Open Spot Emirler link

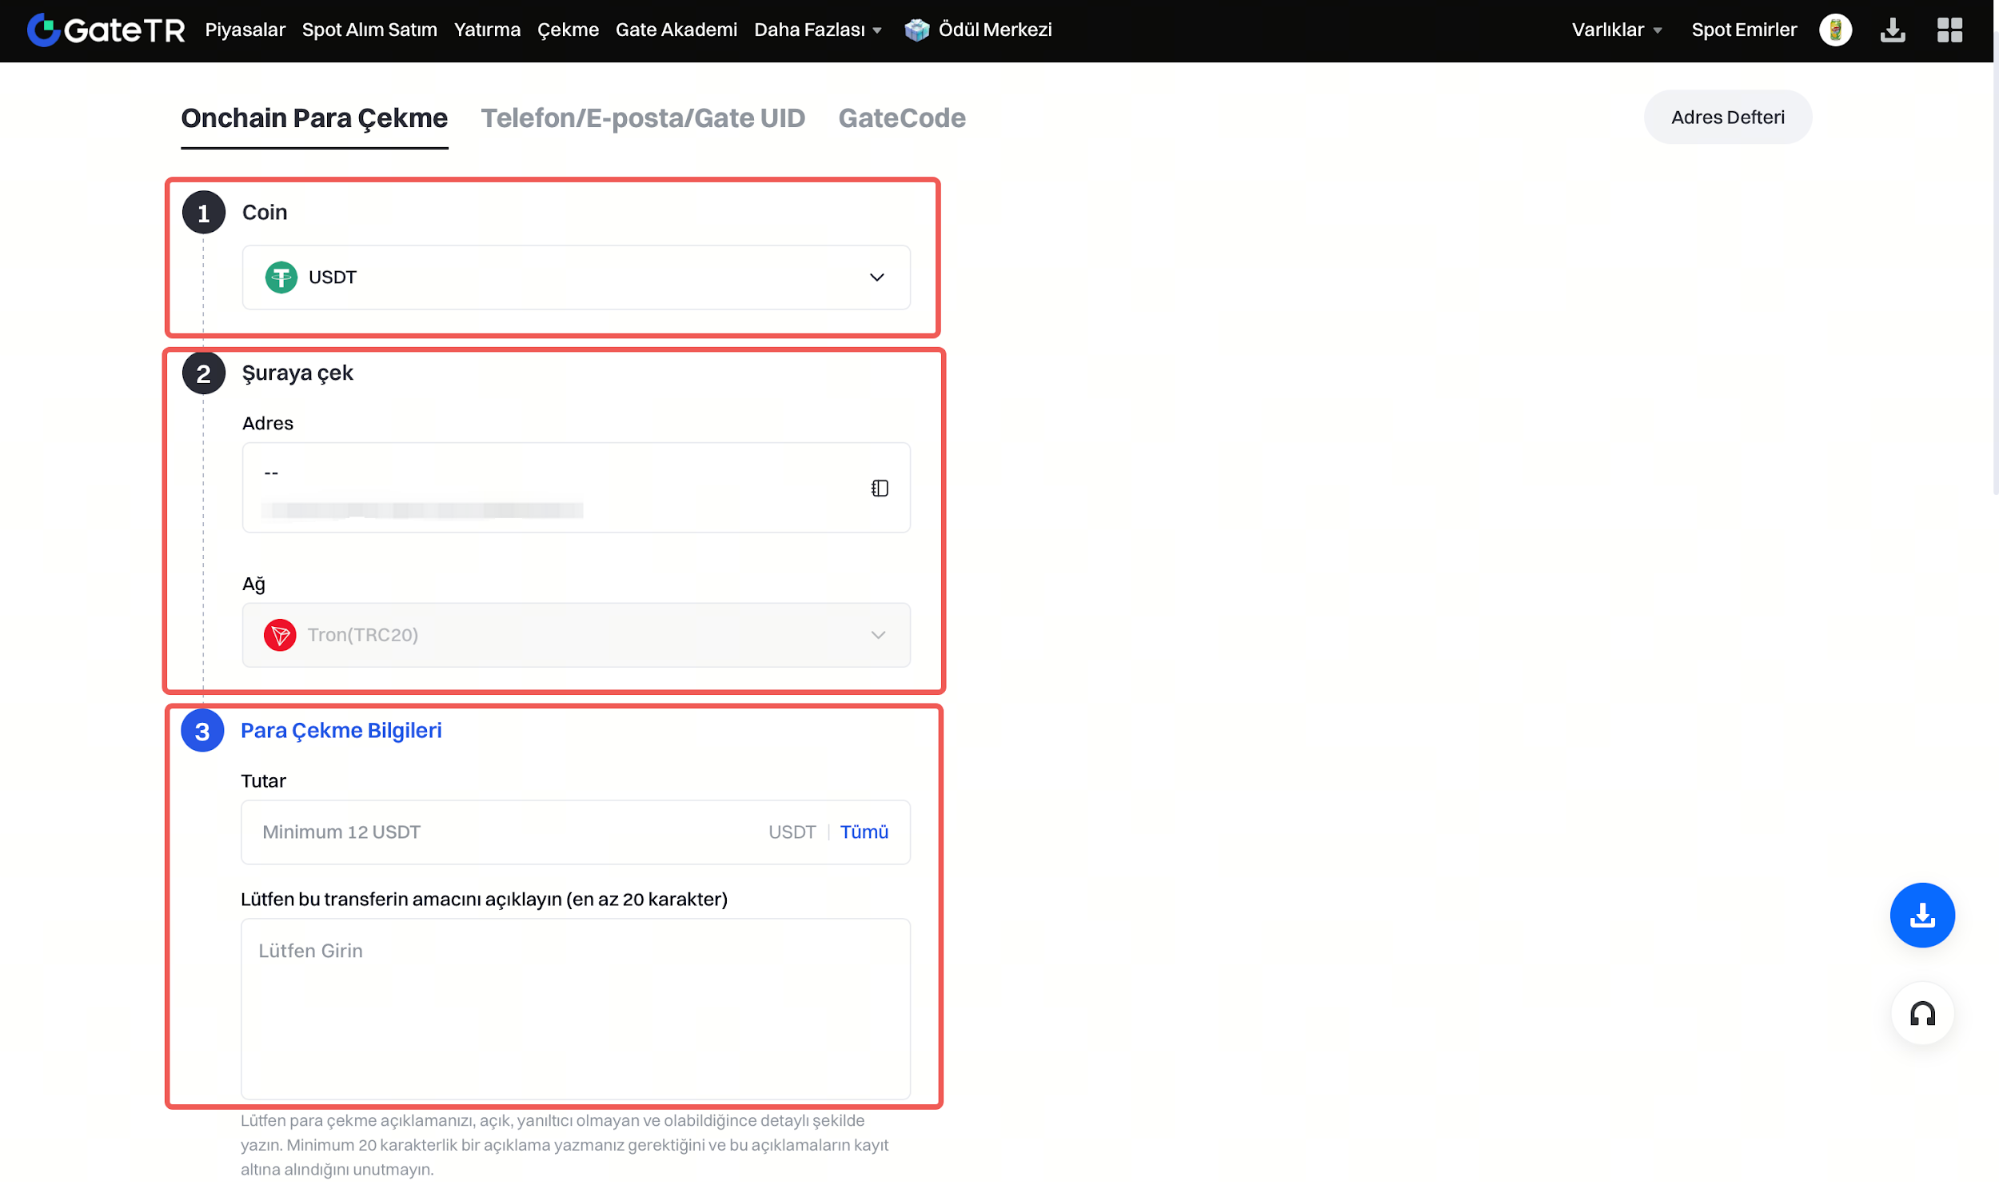click(1743, 30)
